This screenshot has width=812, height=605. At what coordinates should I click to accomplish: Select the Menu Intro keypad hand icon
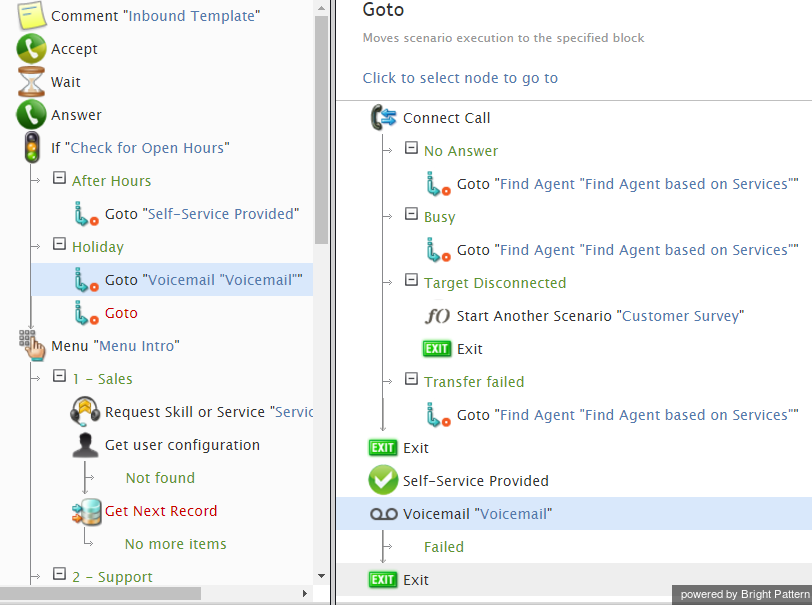[x=32, y=345]
